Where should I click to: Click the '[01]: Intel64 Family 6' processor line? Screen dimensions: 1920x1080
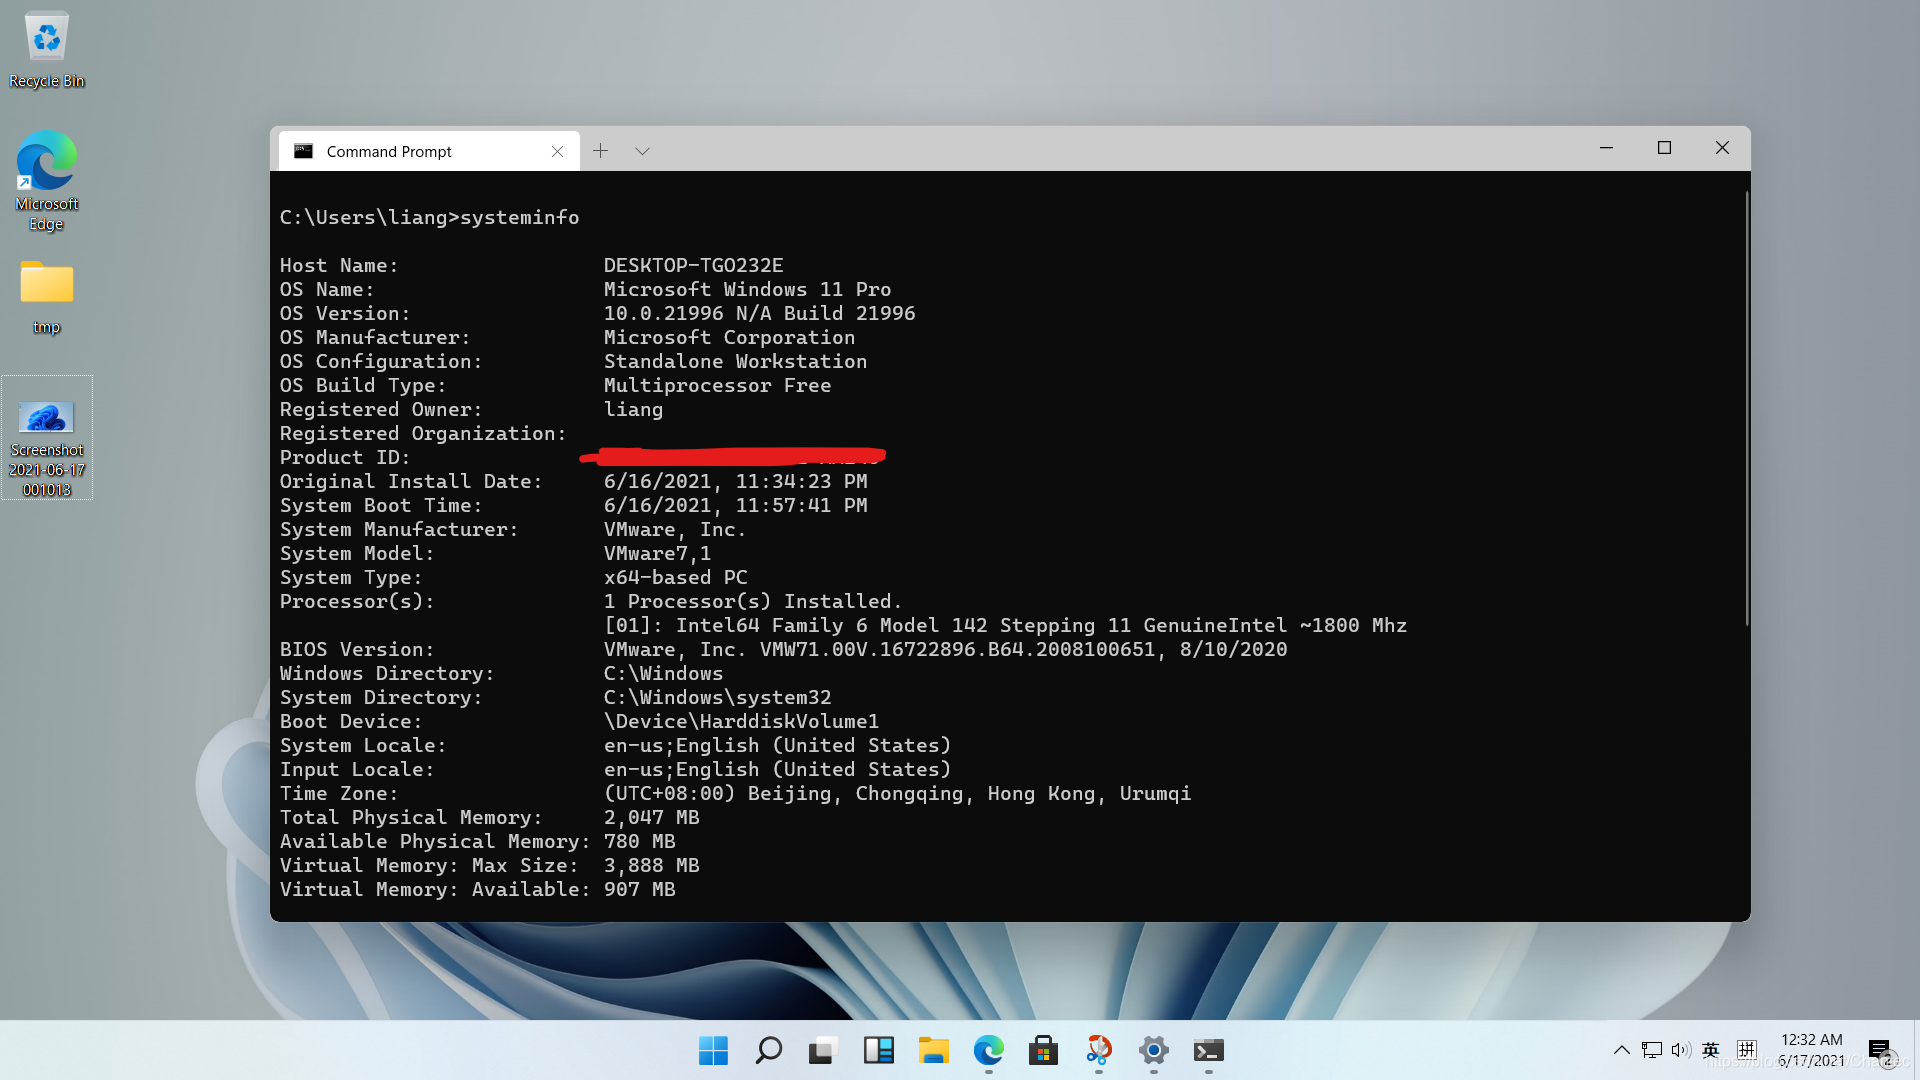pyautogui.click(x=1005, y=625)
